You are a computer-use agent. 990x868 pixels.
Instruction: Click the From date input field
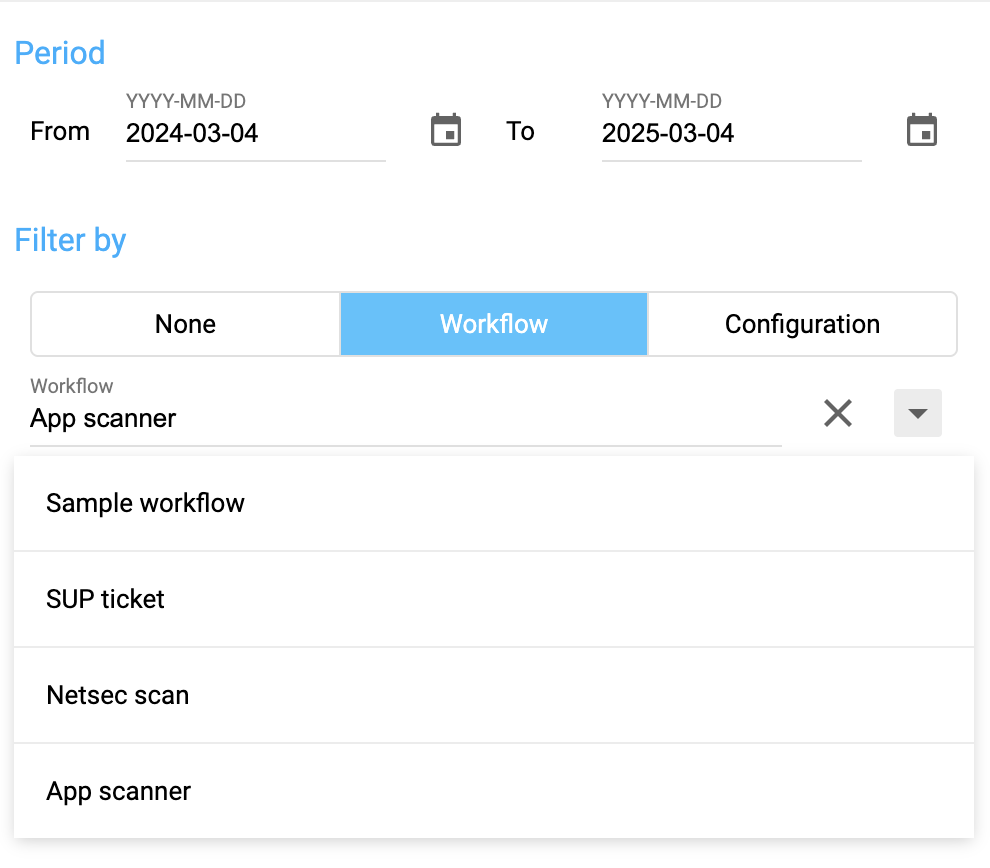255,133
